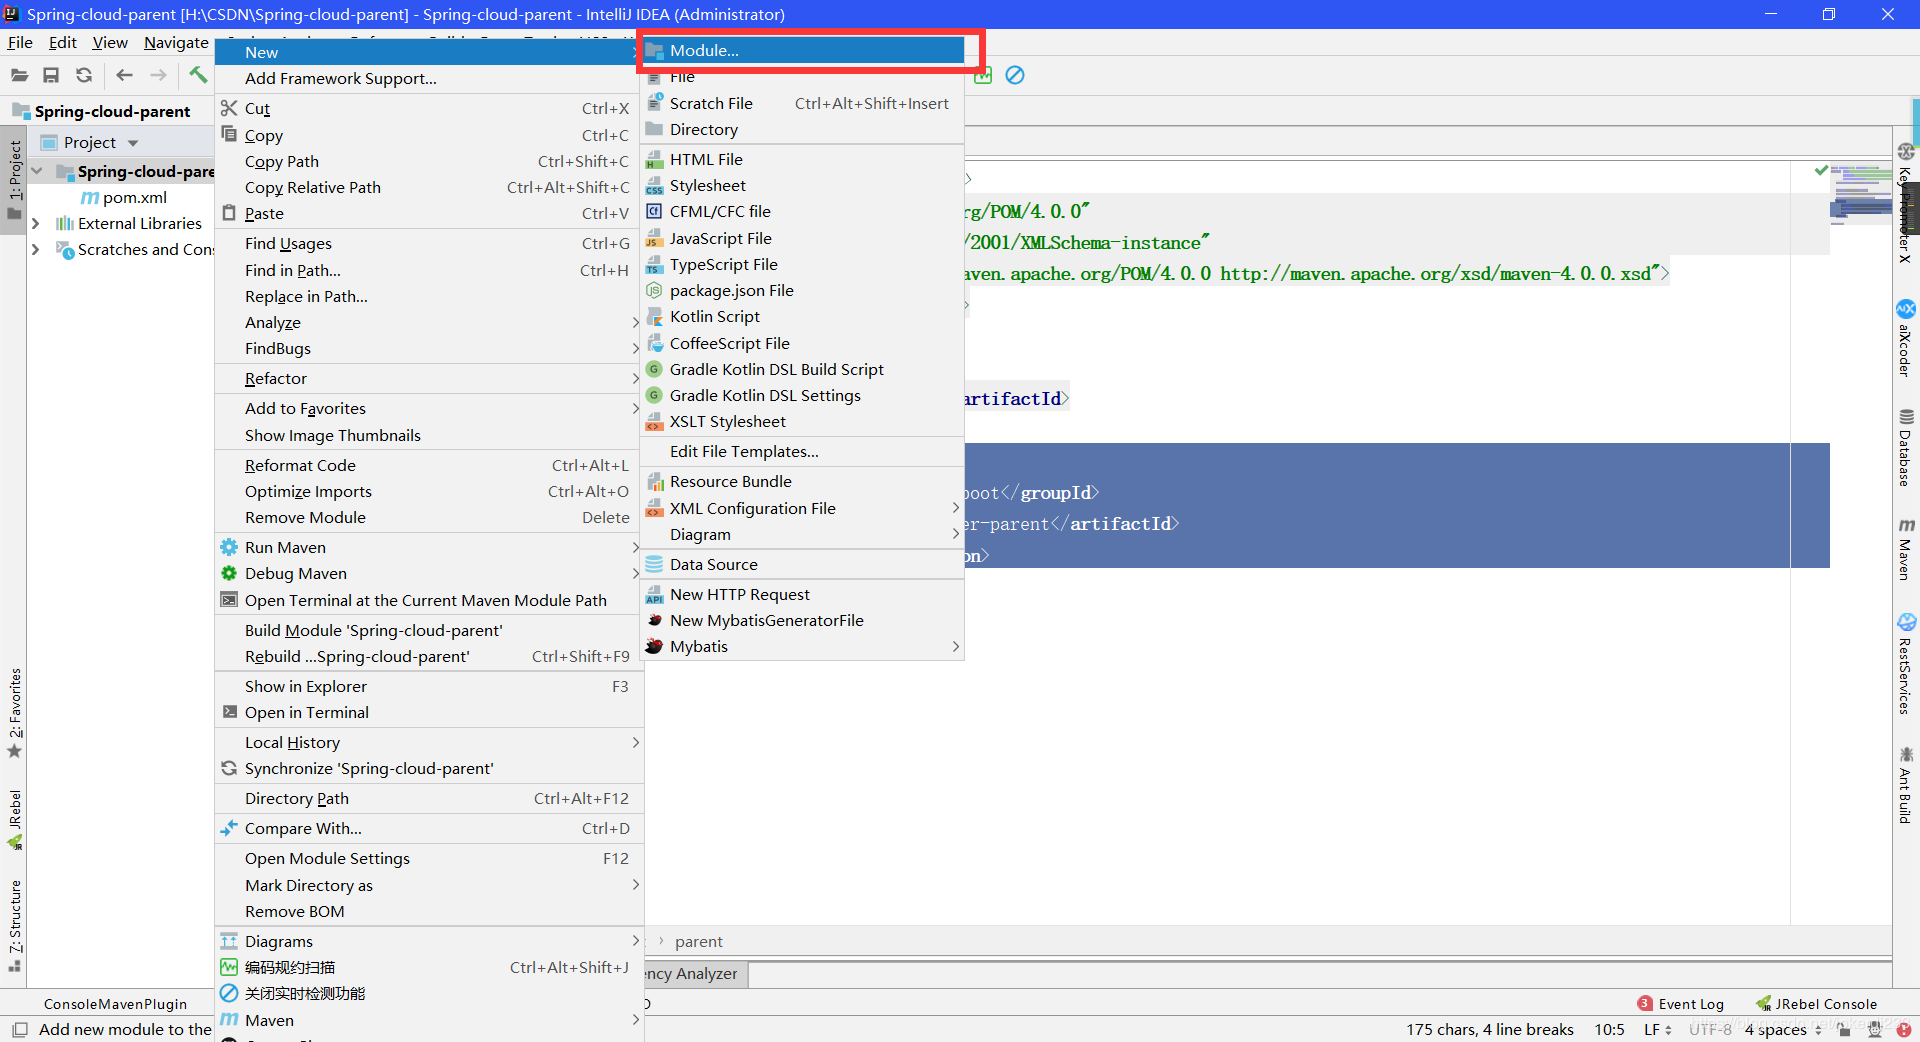Click Reformat Code entry

click(x=428, y=465)
